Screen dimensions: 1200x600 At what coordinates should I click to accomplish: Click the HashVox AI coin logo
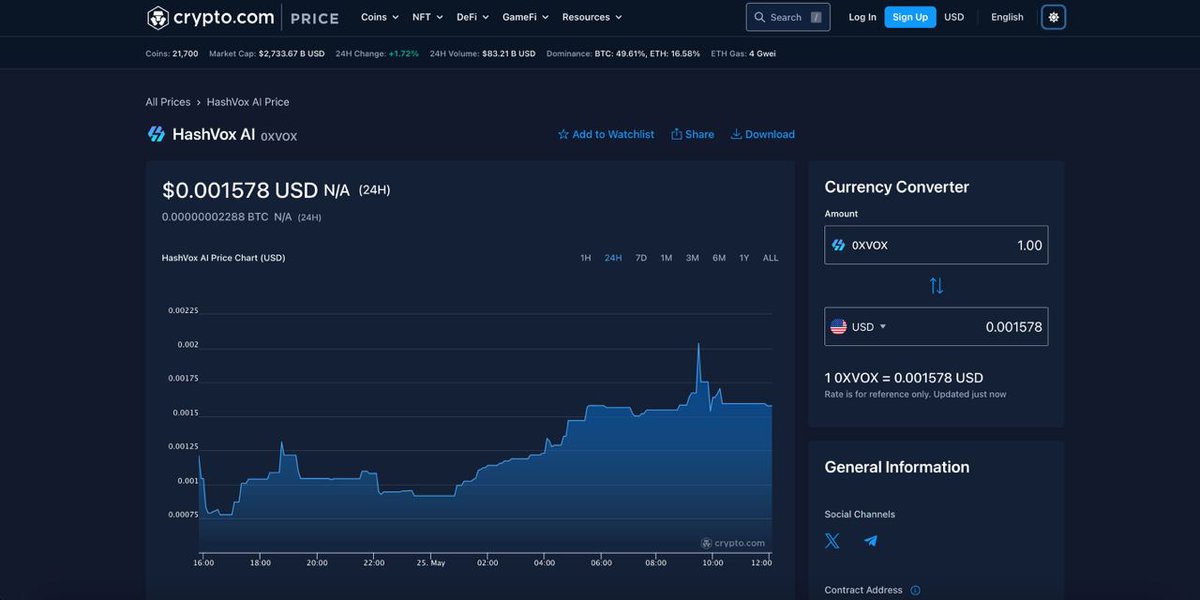(x=156, y=134)
